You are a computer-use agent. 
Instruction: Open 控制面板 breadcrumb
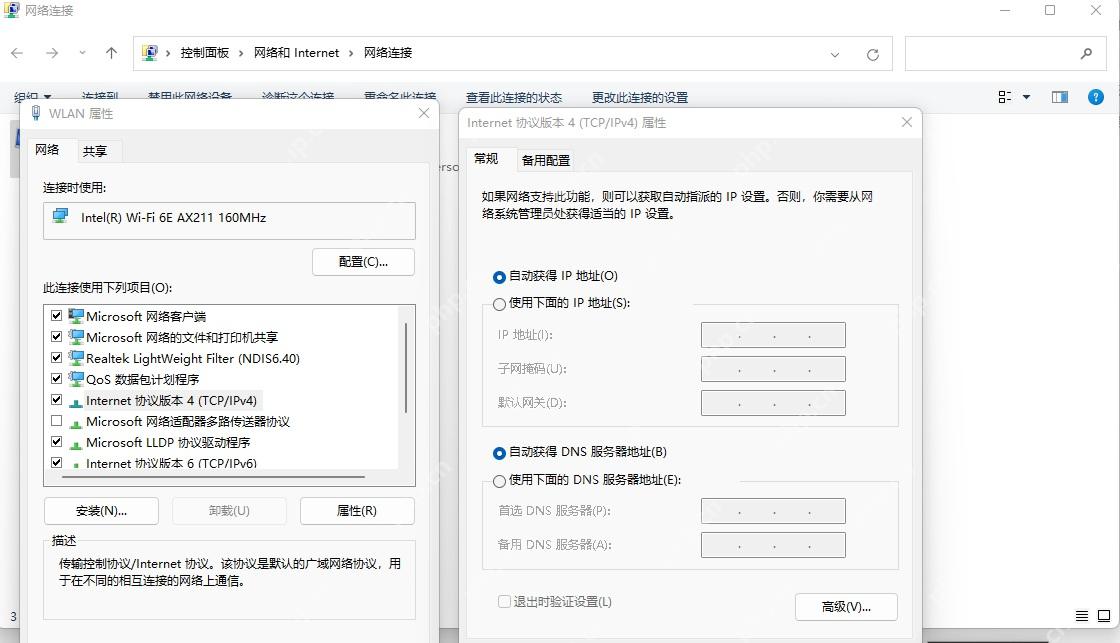(x=204, y=53)
